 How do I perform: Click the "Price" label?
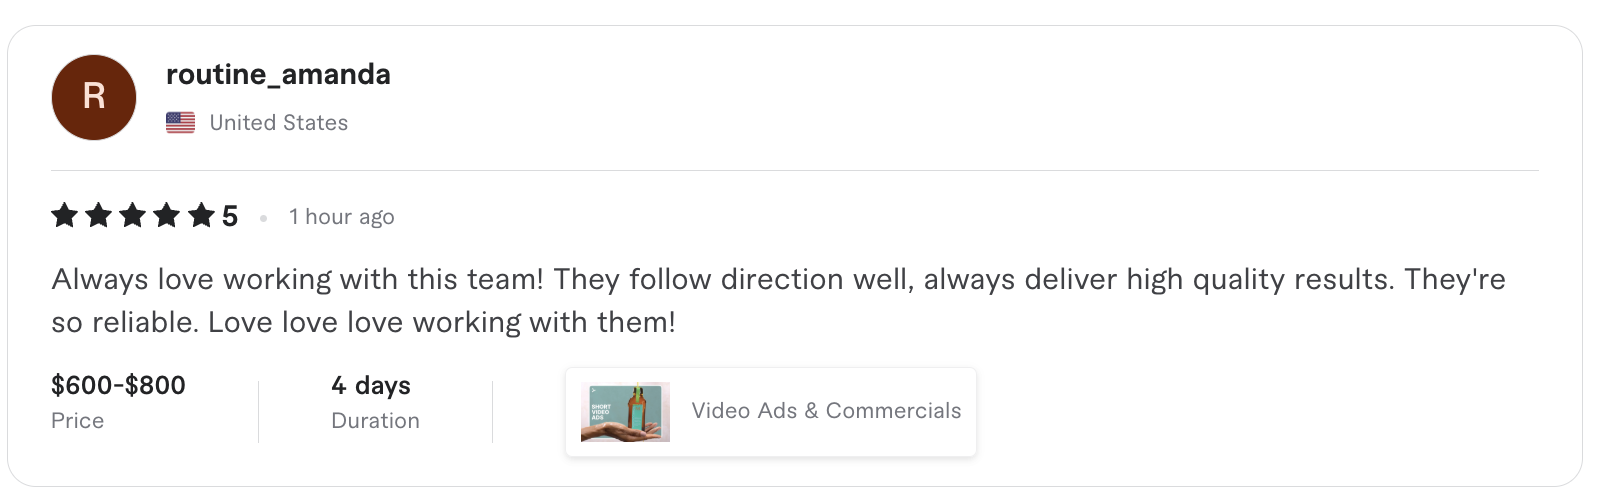click(78, 421)
